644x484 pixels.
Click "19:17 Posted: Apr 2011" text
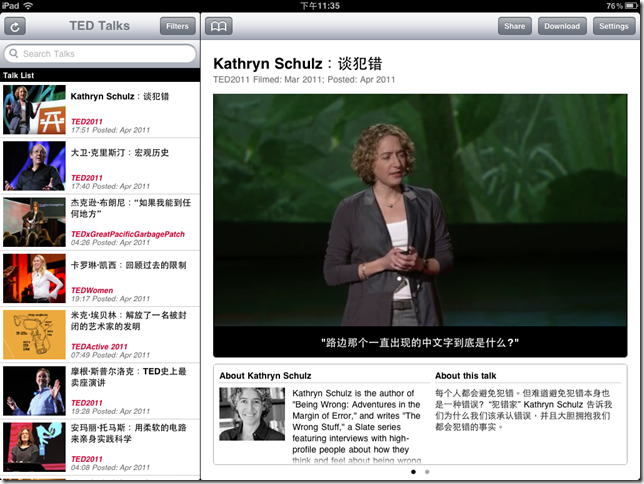click(110, 299)
